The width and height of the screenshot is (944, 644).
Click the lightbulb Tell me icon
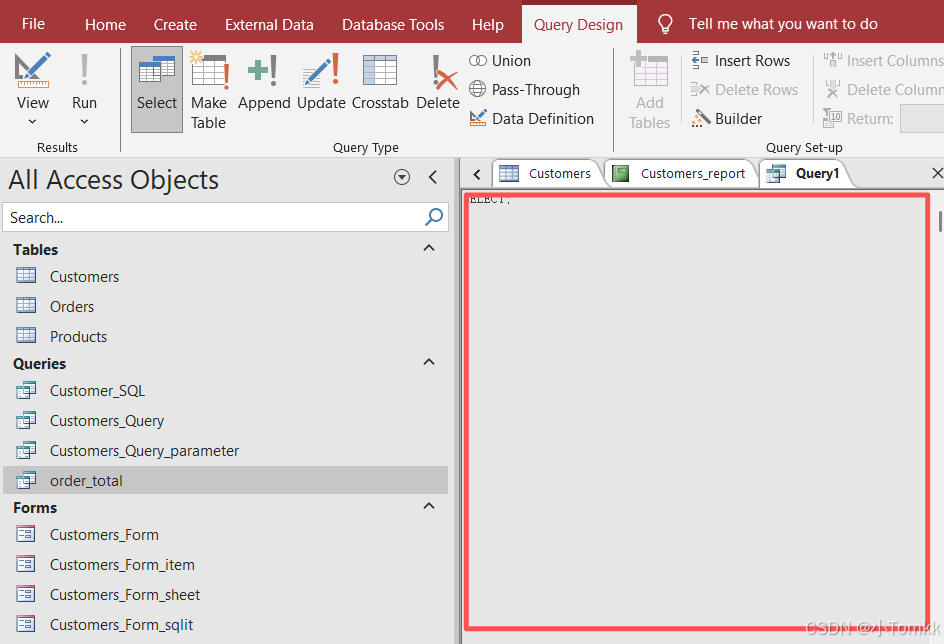tap(665, 24)
